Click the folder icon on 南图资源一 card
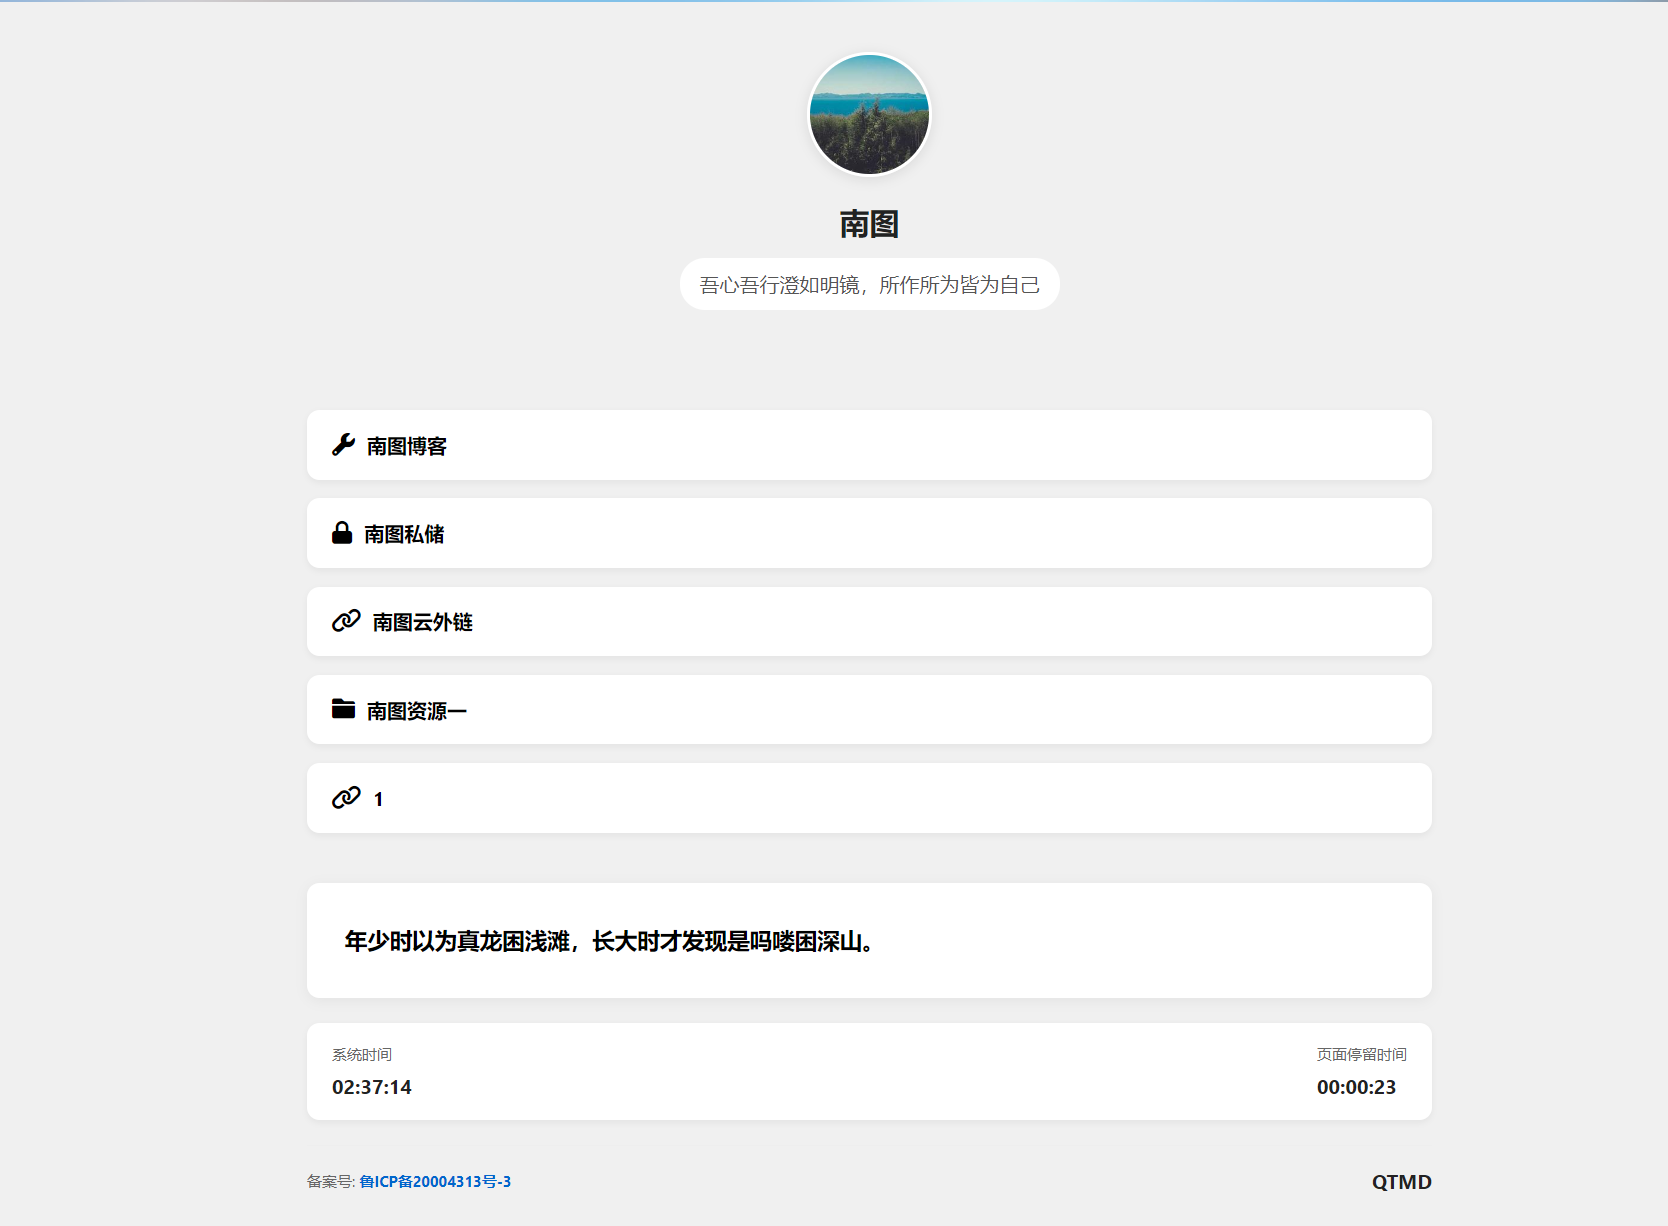The height and width of the screenshot is (1226, 1668). pyautogui.click(x=343, y=709)
